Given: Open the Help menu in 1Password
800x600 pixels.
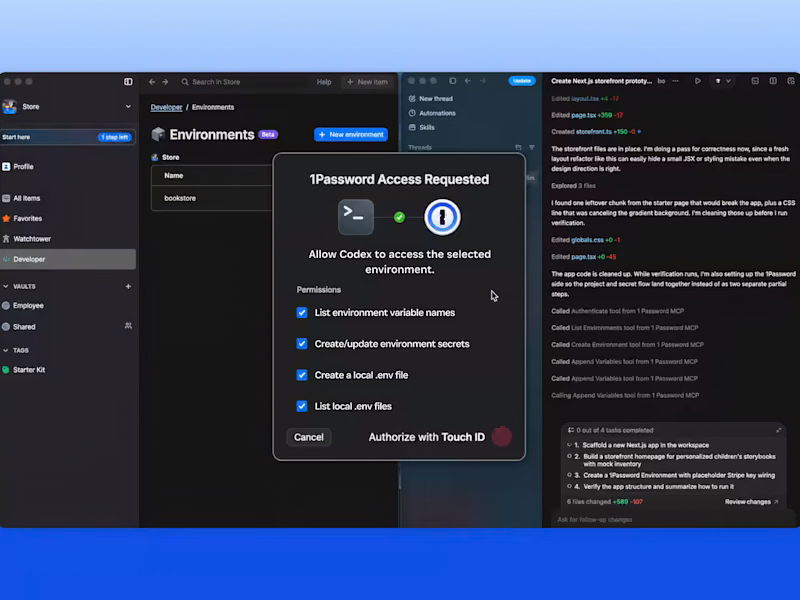Looking at the screenshot, I should point(324,82).
